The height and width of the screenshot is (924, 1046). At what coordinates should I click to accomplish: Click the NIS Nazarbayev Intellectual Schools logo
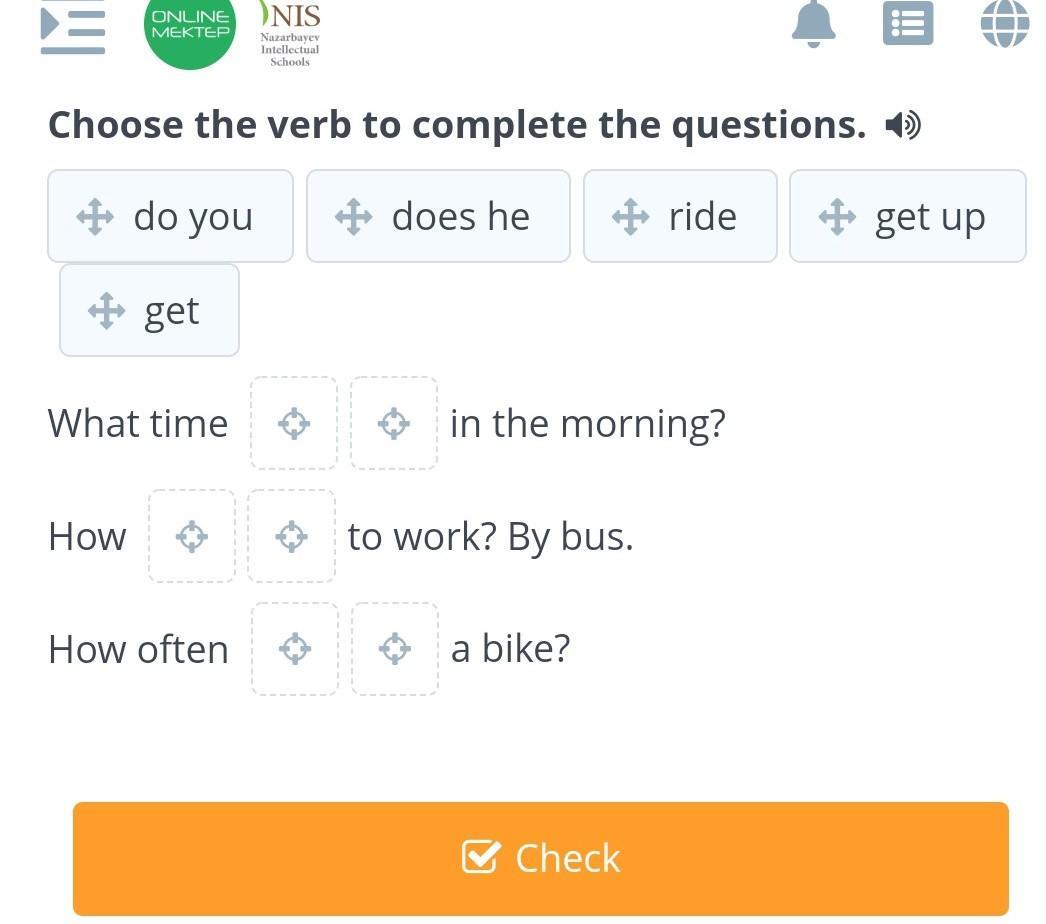coord(290,32)
